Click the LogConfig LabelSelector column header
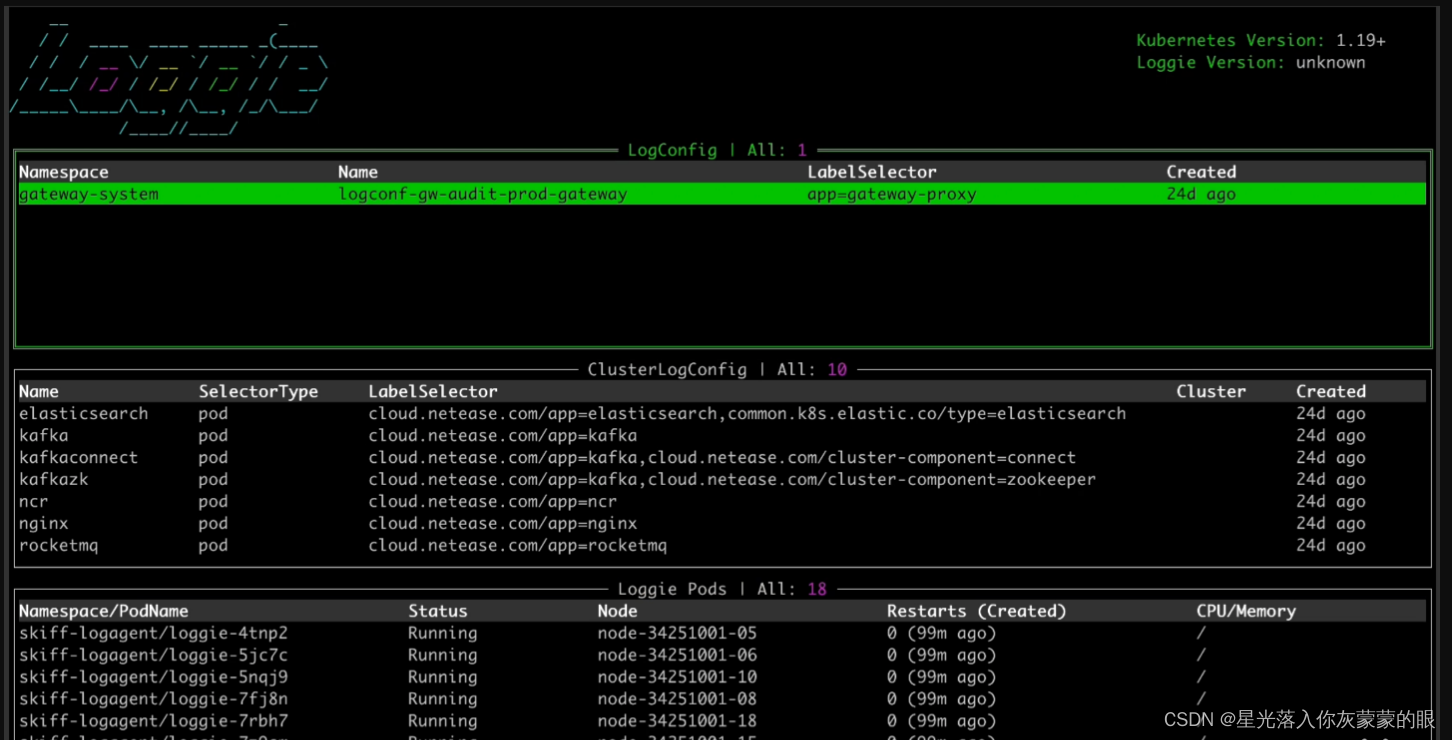Image resolution: width=1452 pixels, height=740 pixels. [872, 172]
